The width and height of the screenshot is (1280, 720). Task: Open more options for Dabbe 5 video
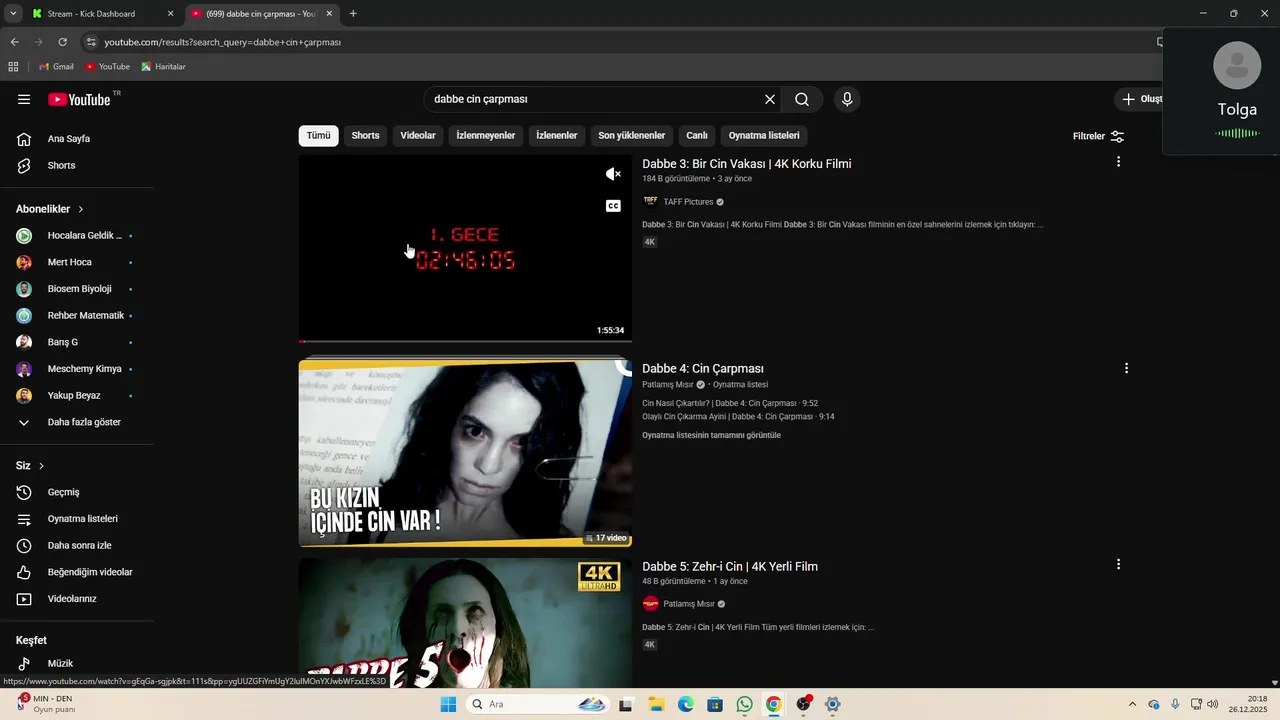[x=1118, y=564]
